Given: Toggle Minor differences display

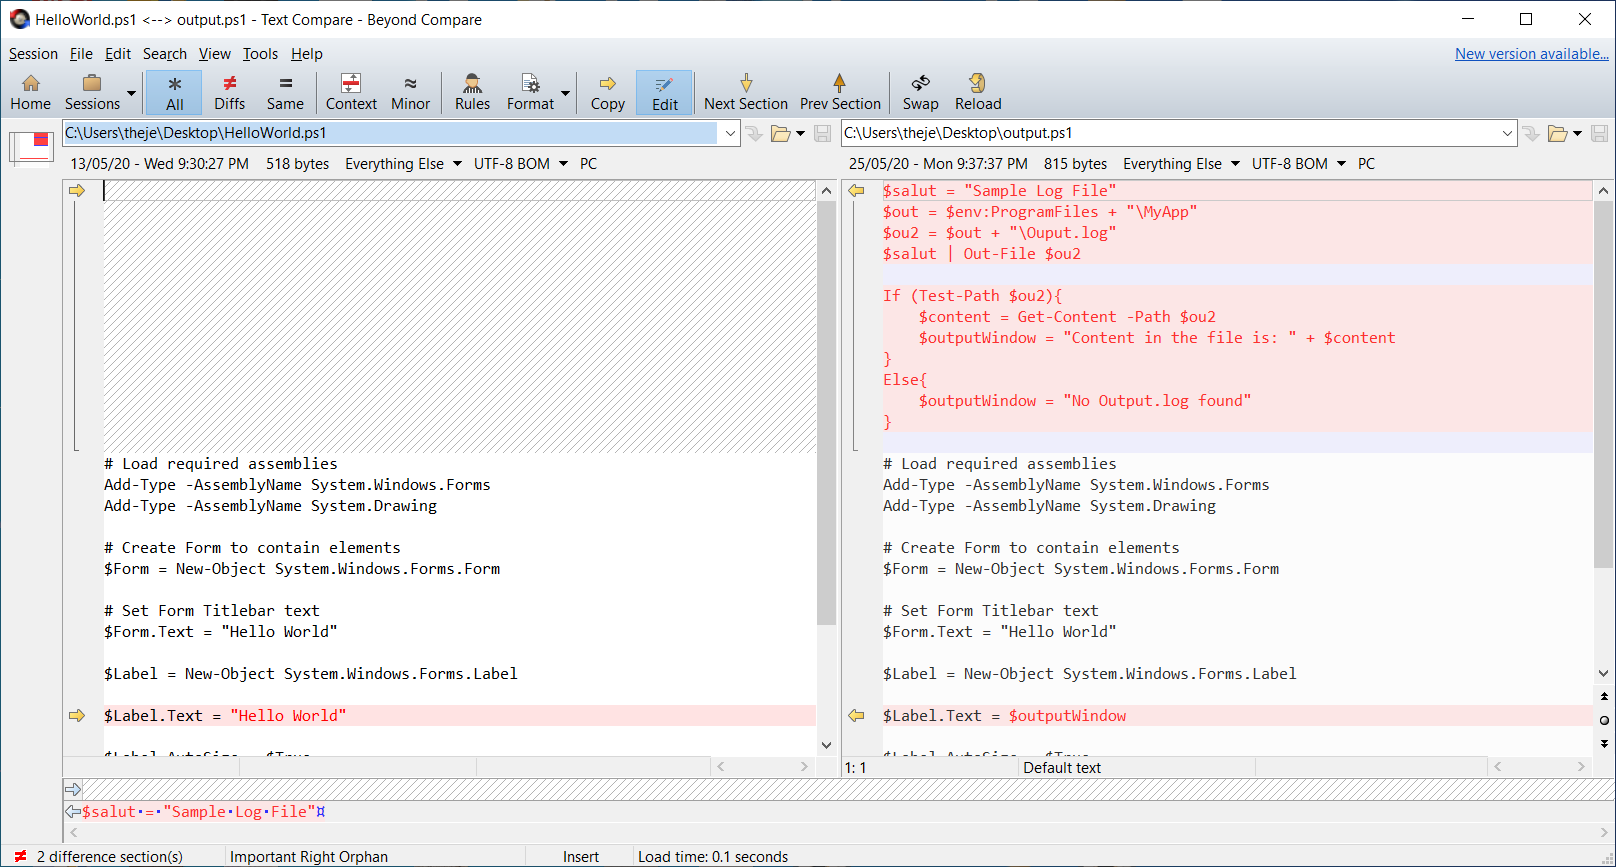Looking at the screenshot, I should (x=410, y=92).
